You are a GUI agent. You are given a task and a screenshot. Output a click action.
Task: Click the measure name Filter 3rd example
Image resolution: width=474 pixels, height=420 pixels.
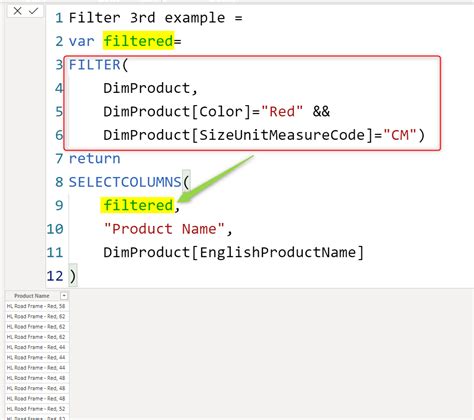point(147,18)
